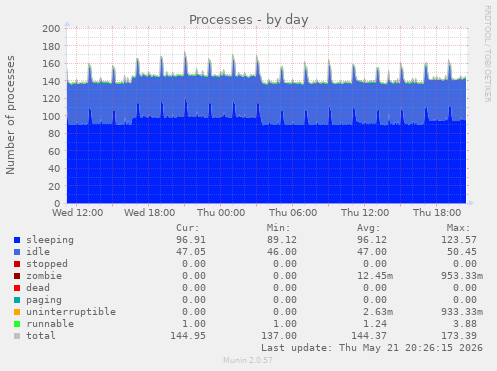Click the 'Avg:' column header
Viewport: 497px width, 371px height.
369,228
